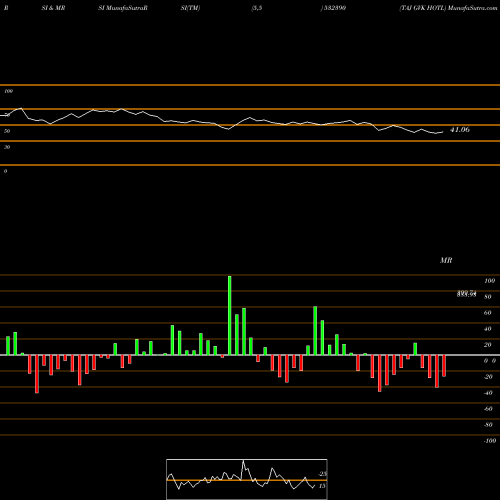500x500 pixels.
Task: Click the 50 level label in RSI panel
Action: pos(7,131)
